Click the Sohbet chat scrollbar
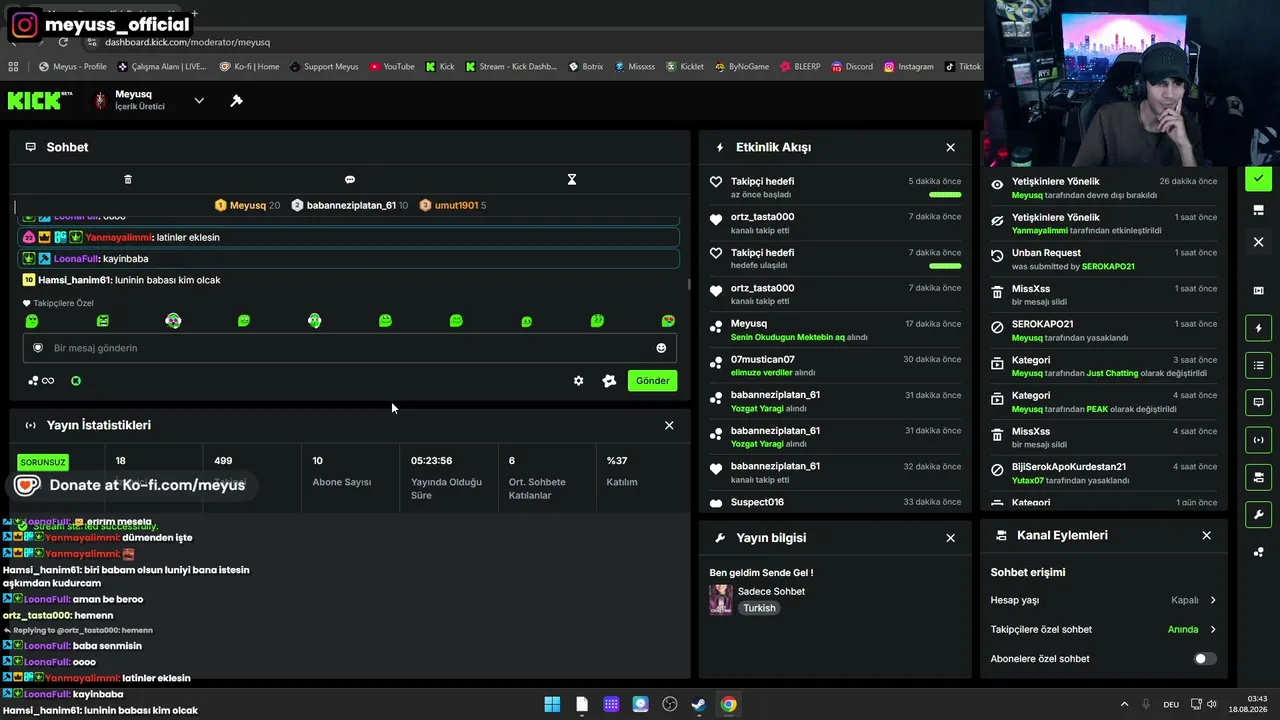 pyautogui.click(x=688, y=284)
